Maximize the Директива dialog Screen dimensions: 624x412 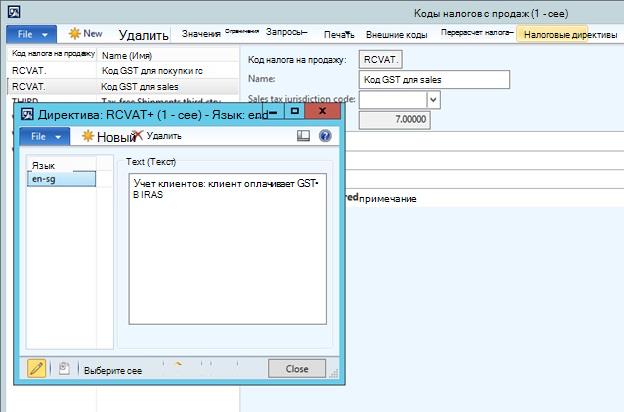tap(294, 111)
